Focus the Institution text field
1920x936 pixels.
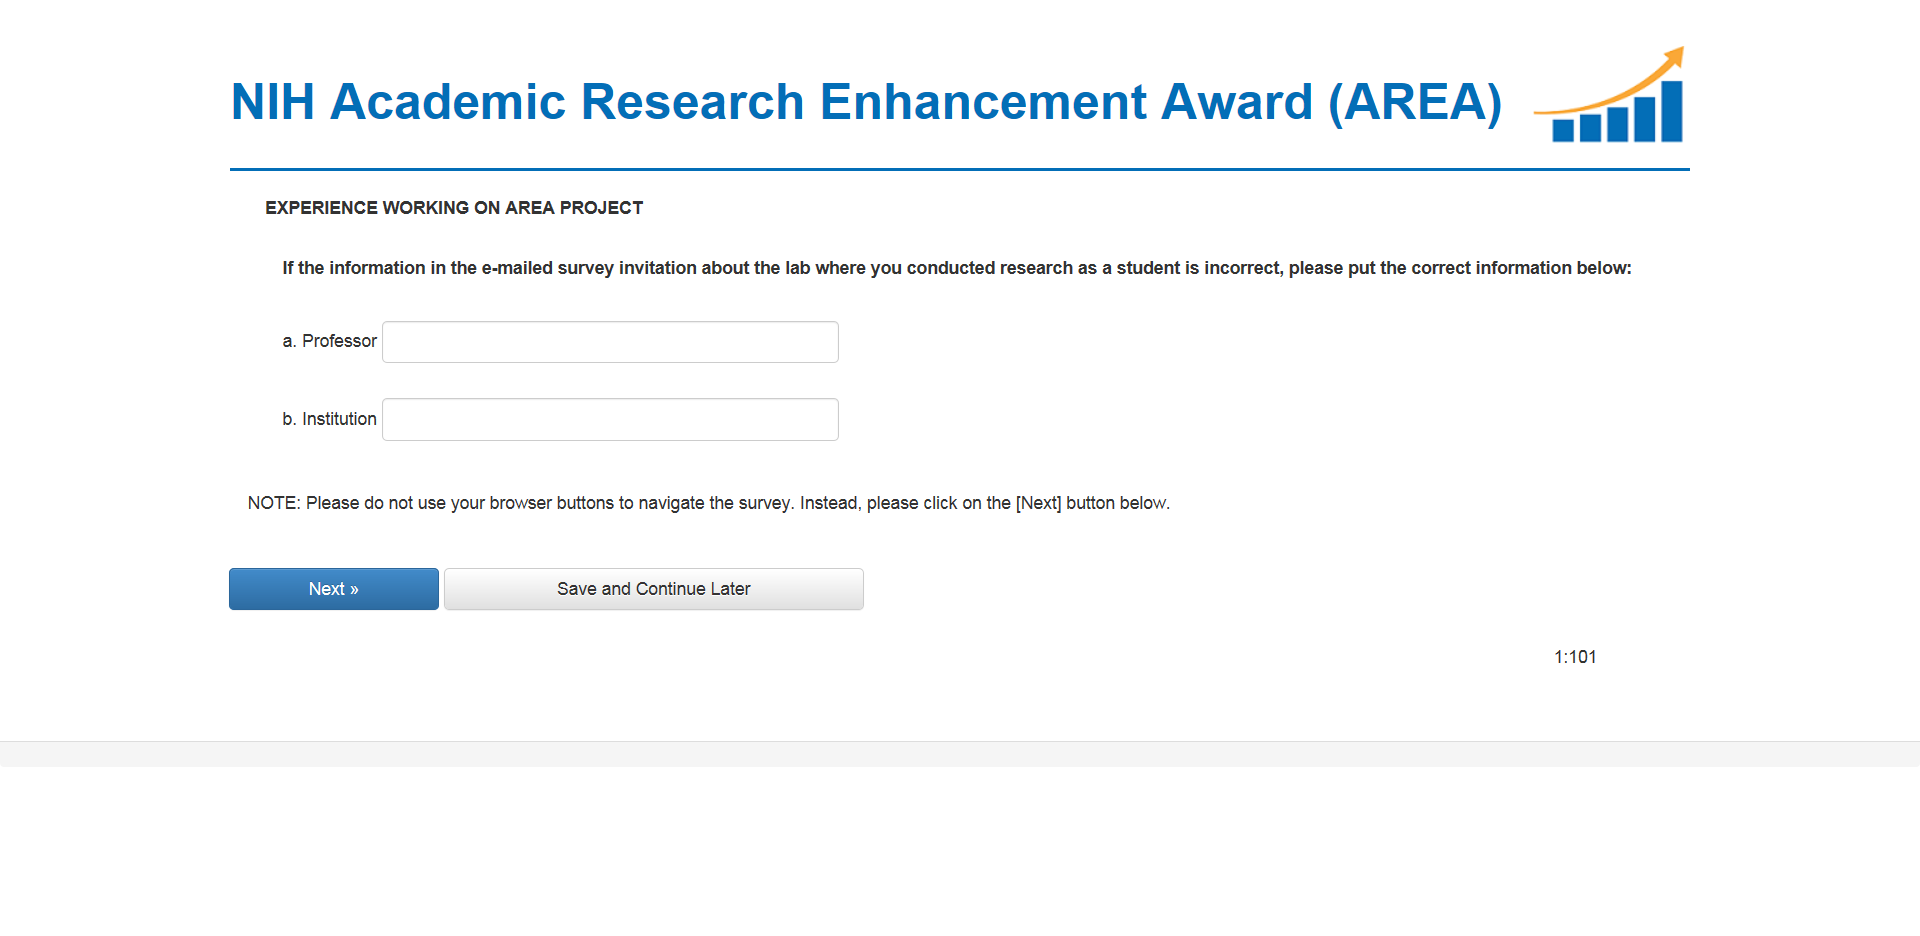610,420
